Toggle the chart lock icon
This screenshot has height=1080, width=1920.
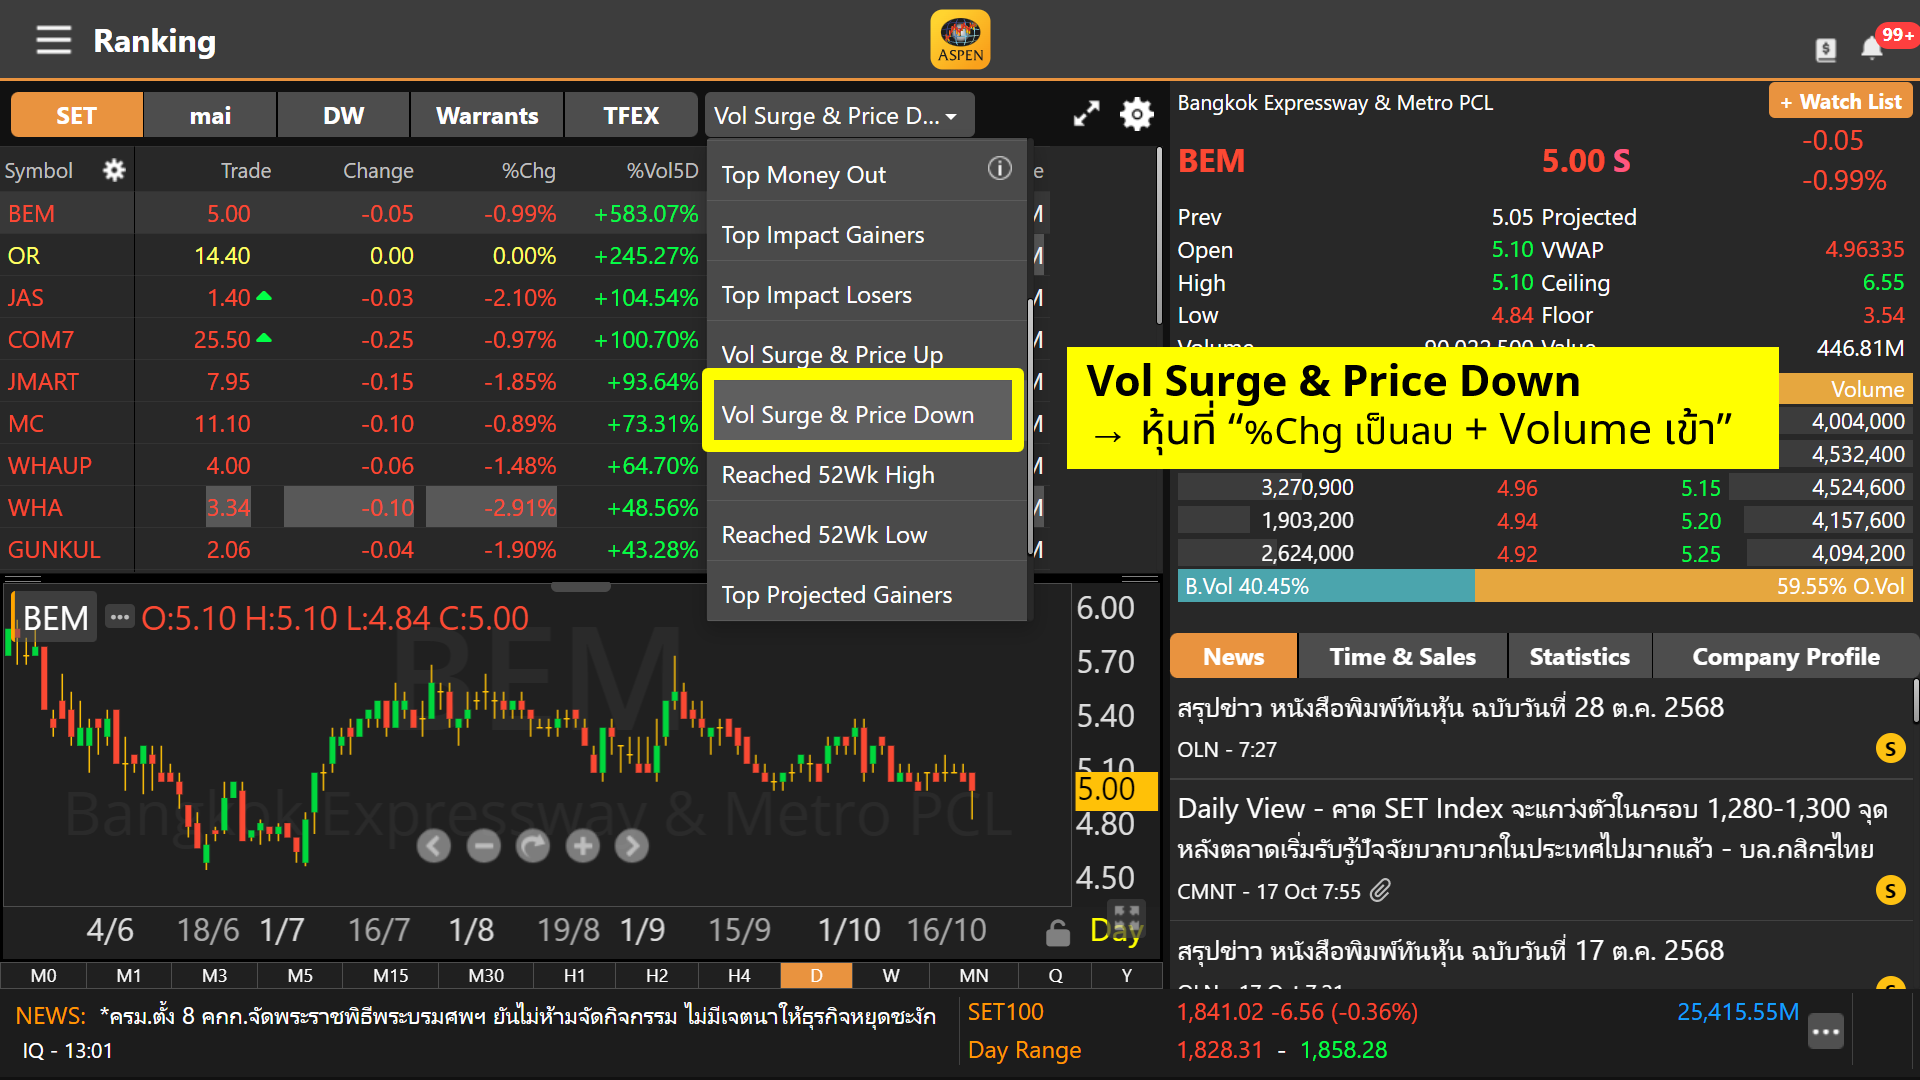click(1057, 932)
